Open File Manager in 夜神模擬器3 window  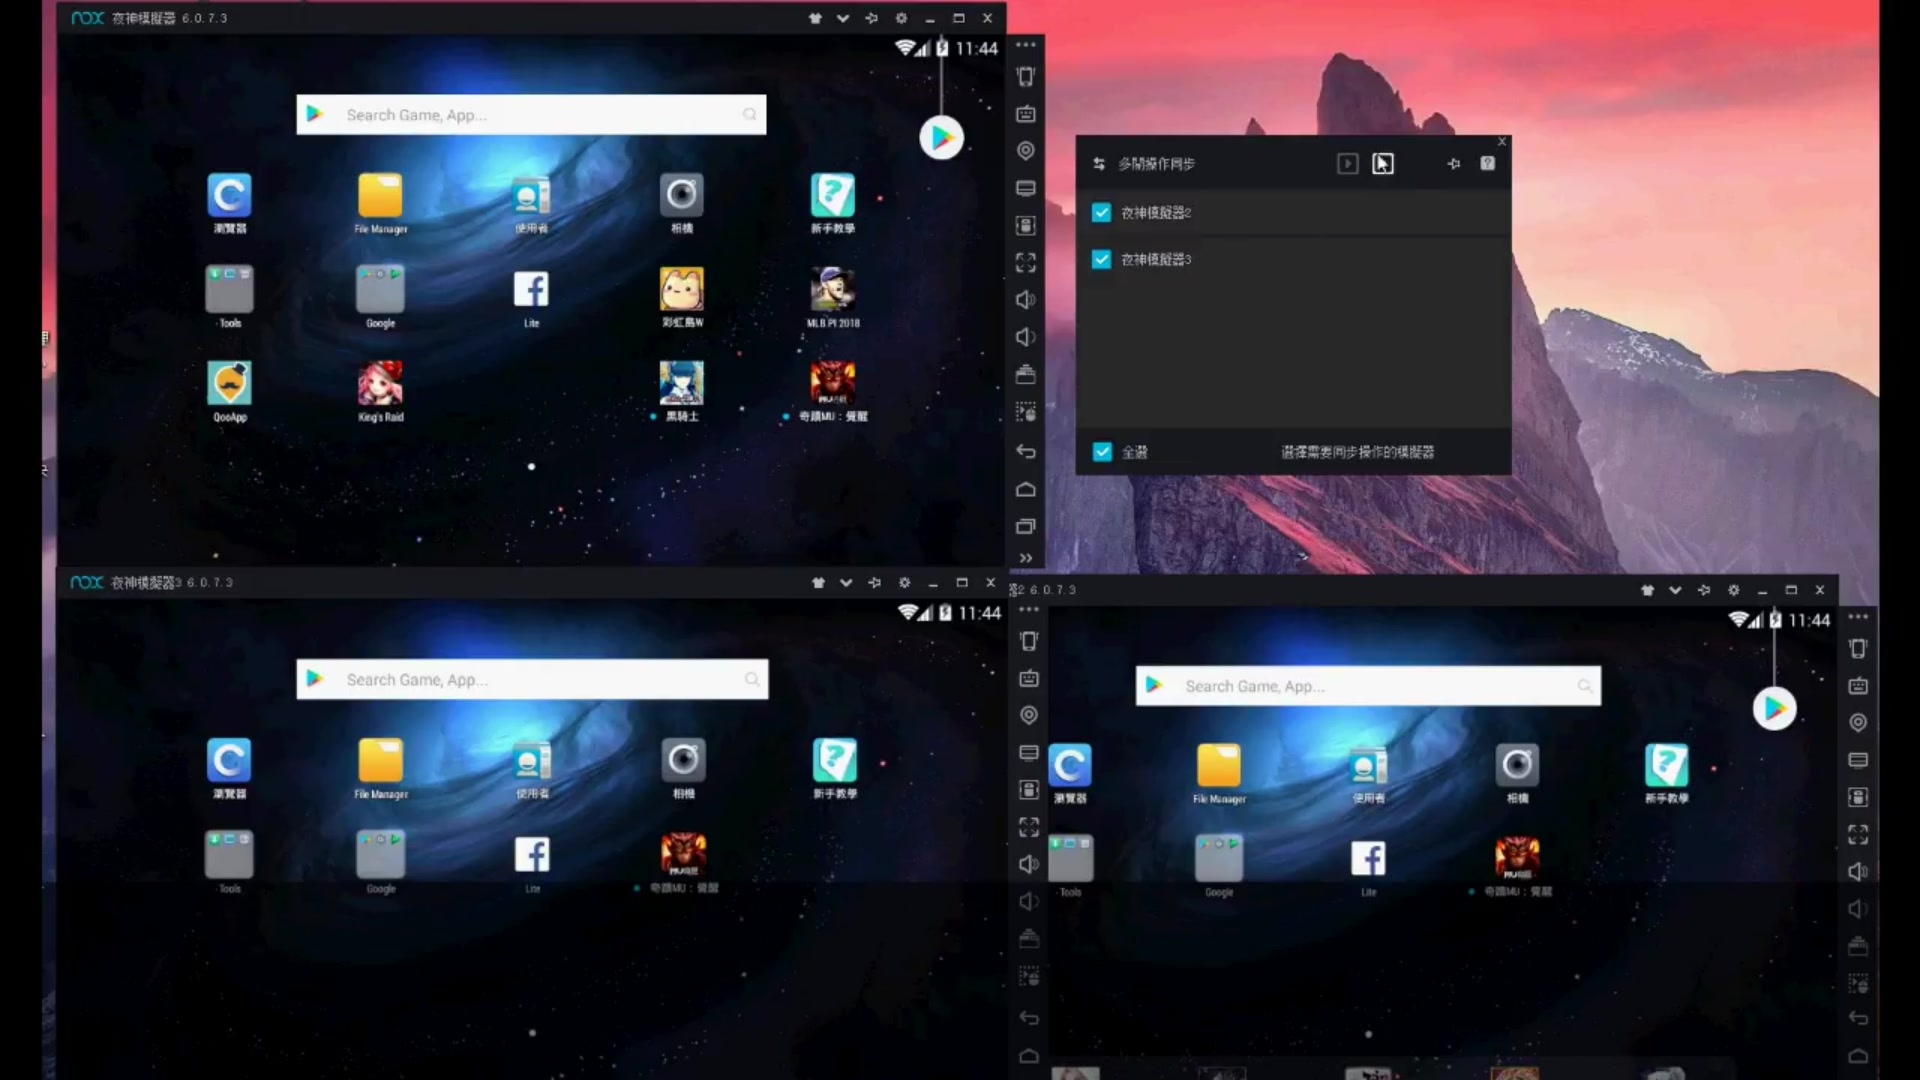(x=380, y=762)
